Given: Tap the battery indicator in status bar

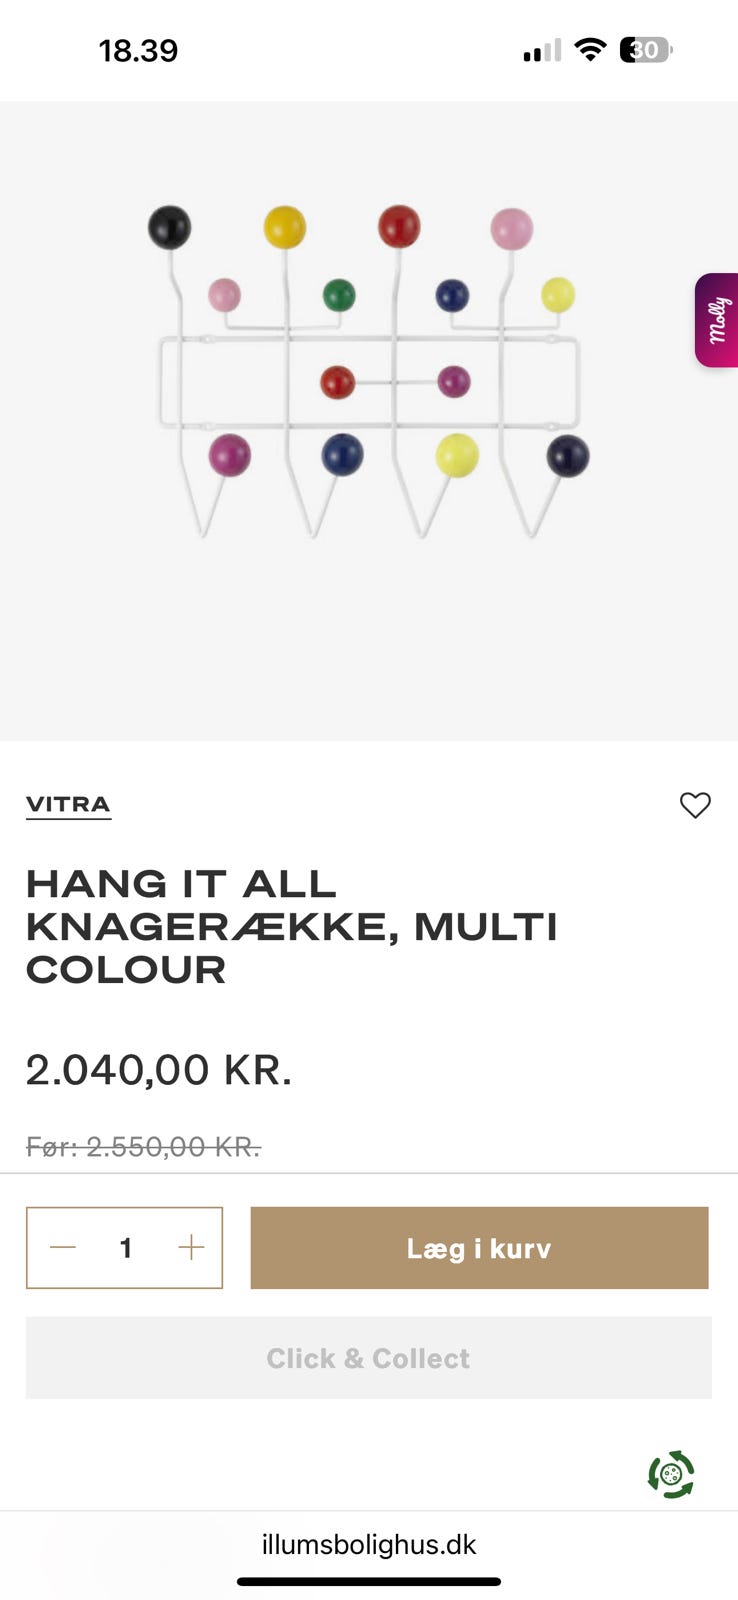Looking at the screenshot, I should (646, 50).
